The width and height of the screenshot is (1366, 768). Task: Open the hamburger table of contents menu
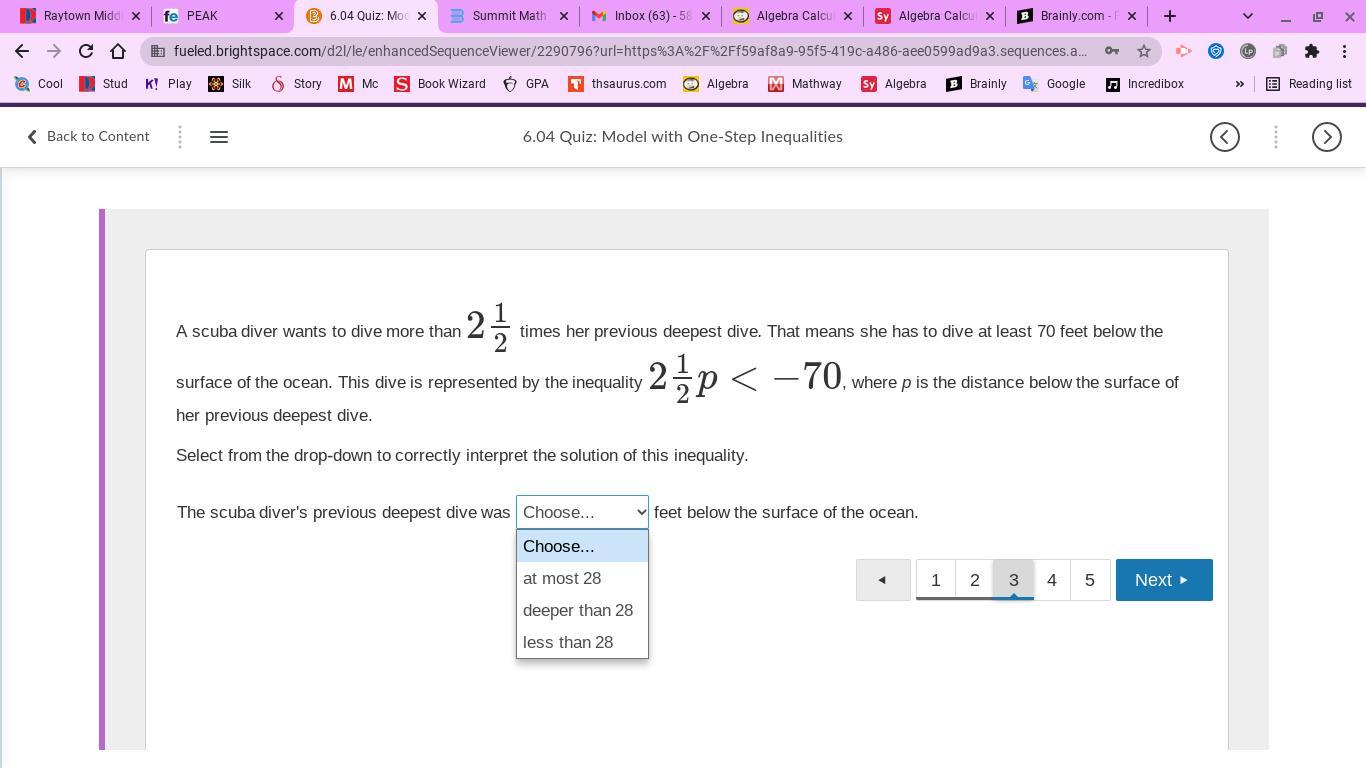(219, 137)
